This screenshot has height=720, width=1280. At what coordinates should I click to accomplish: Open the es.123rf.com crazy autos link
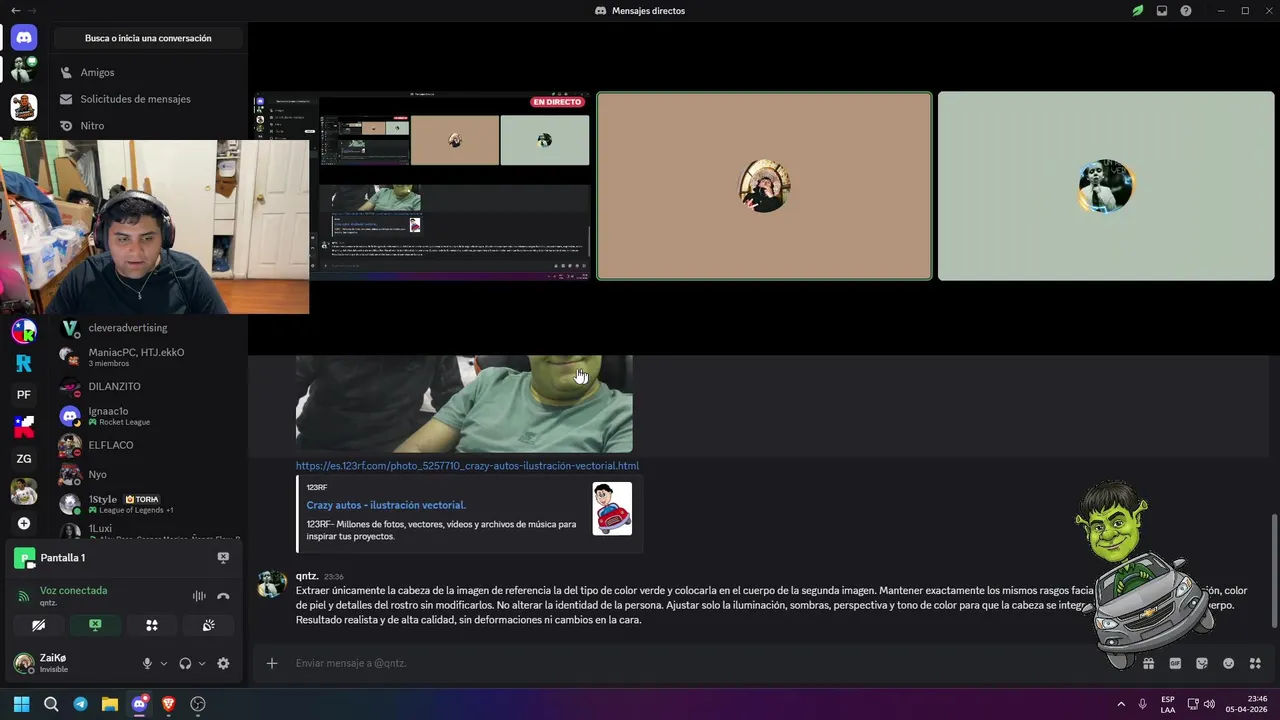coord(467,466)
